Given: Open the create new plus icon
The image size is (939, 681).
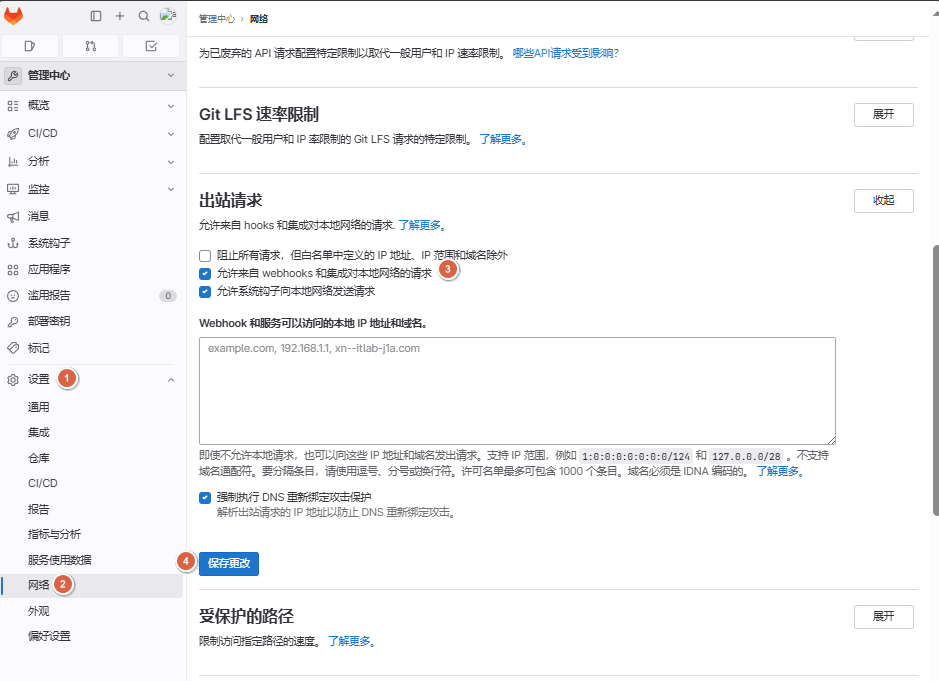Looking at the screenshot, I should 120,16.
